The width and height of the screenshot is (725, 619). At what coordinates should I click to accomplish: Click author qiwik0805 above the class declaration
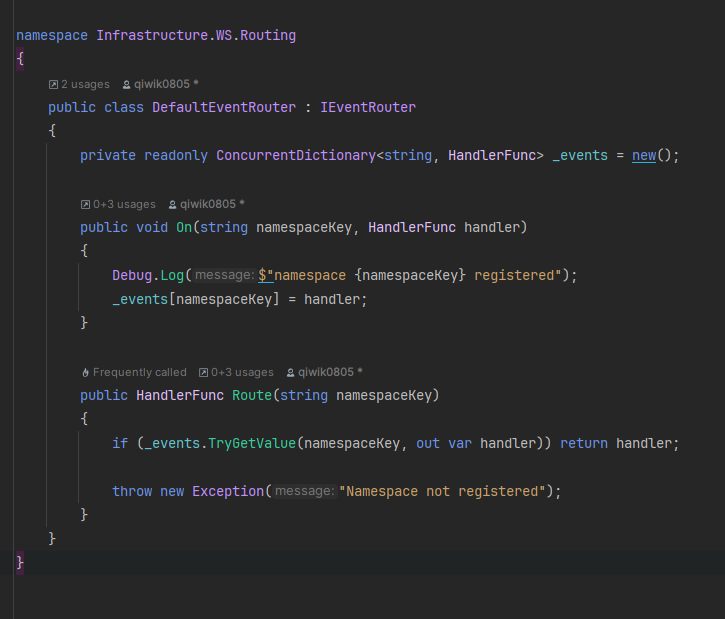point(162,84)
